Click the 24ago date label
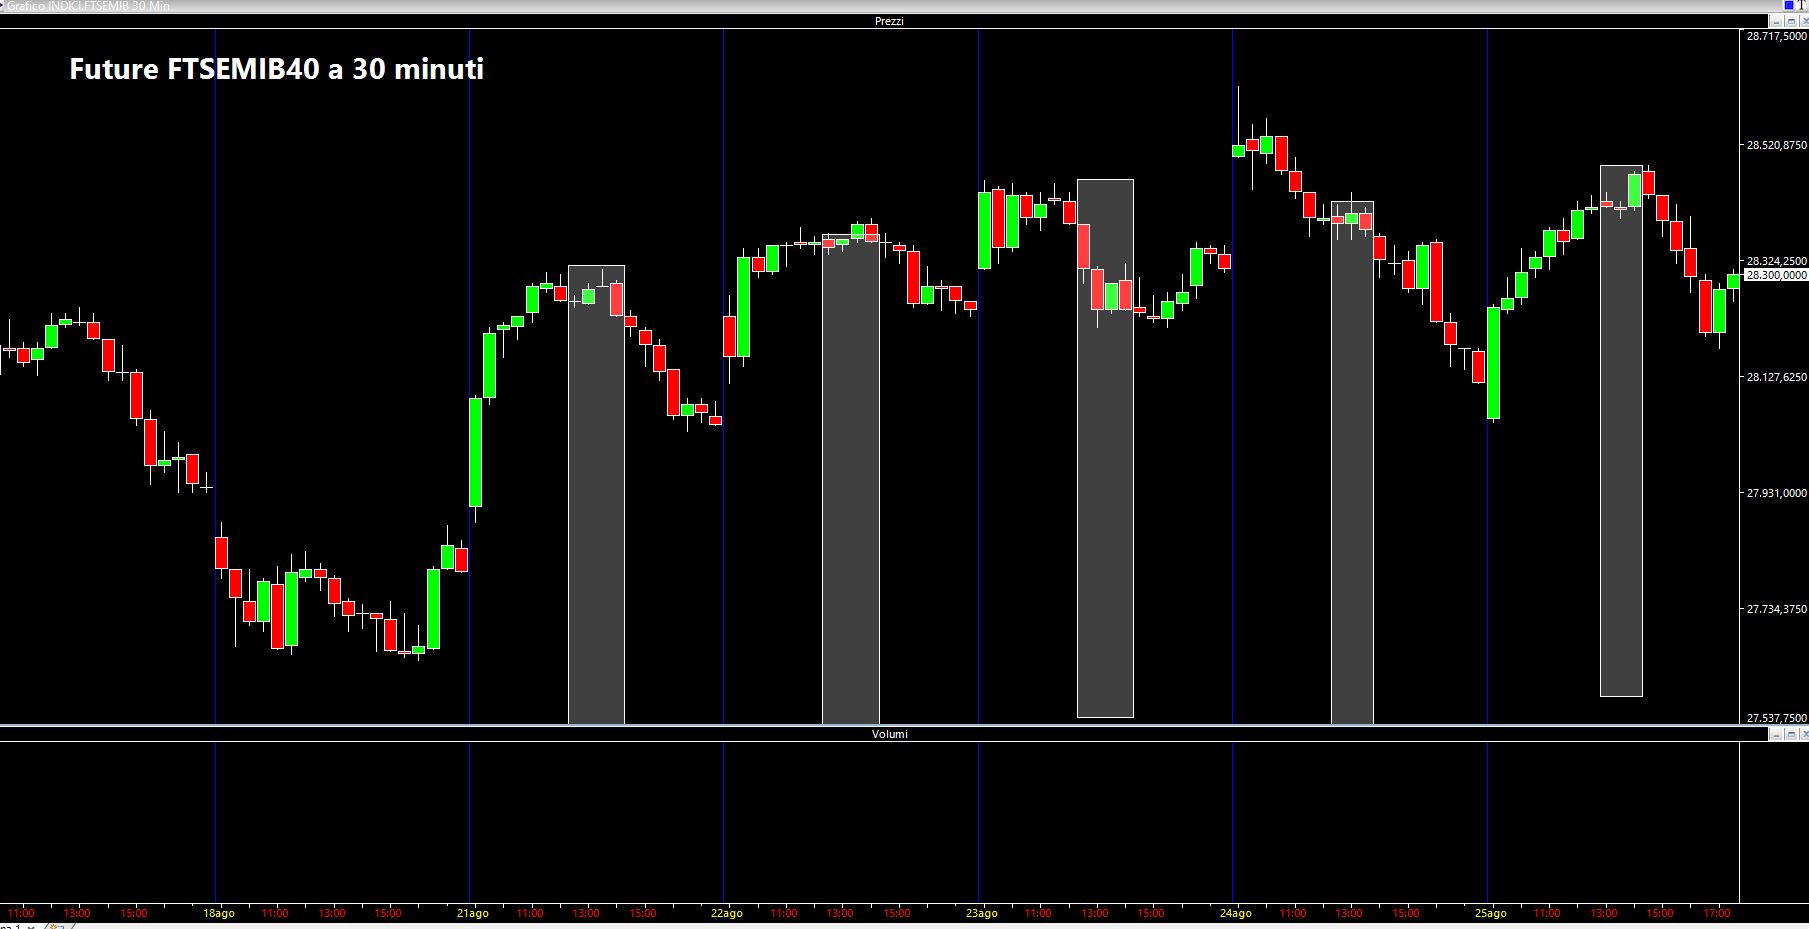This screenshot has height=929, width=1809. pyautogui.click(x=1236, y=913)
